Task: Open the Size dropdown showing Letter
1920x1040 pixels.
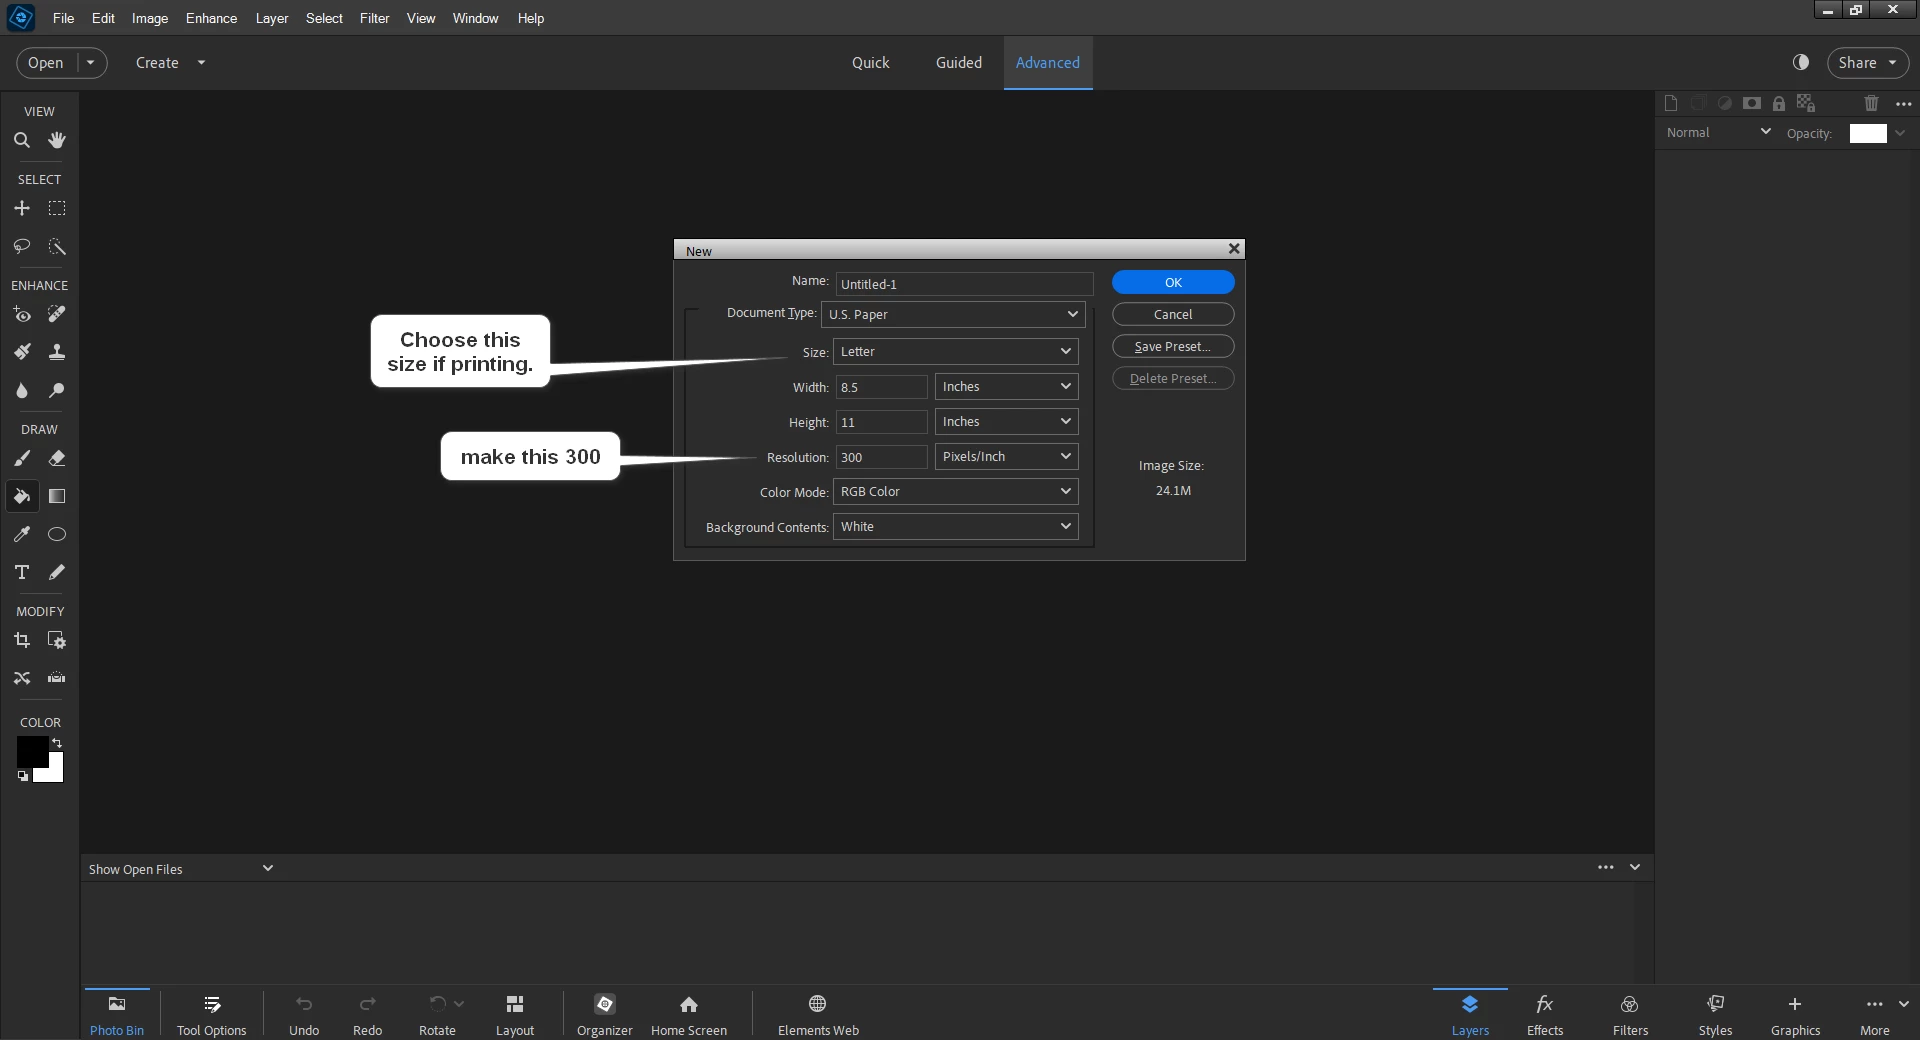Action: tap(955, 351)
